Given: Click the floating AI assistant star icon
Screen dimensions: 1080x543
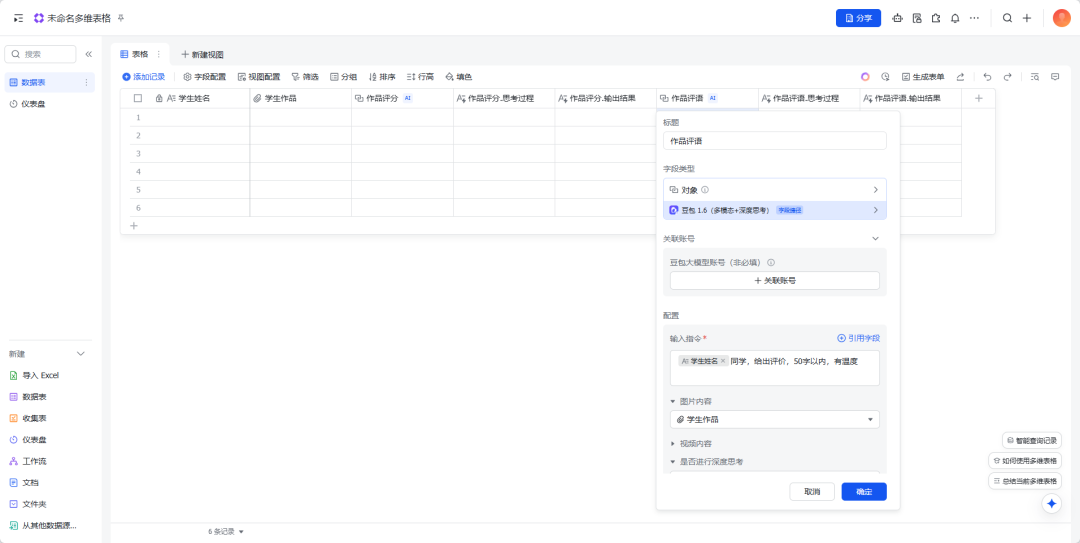Looking at the screenshot, I should (x=1051, y=504).
